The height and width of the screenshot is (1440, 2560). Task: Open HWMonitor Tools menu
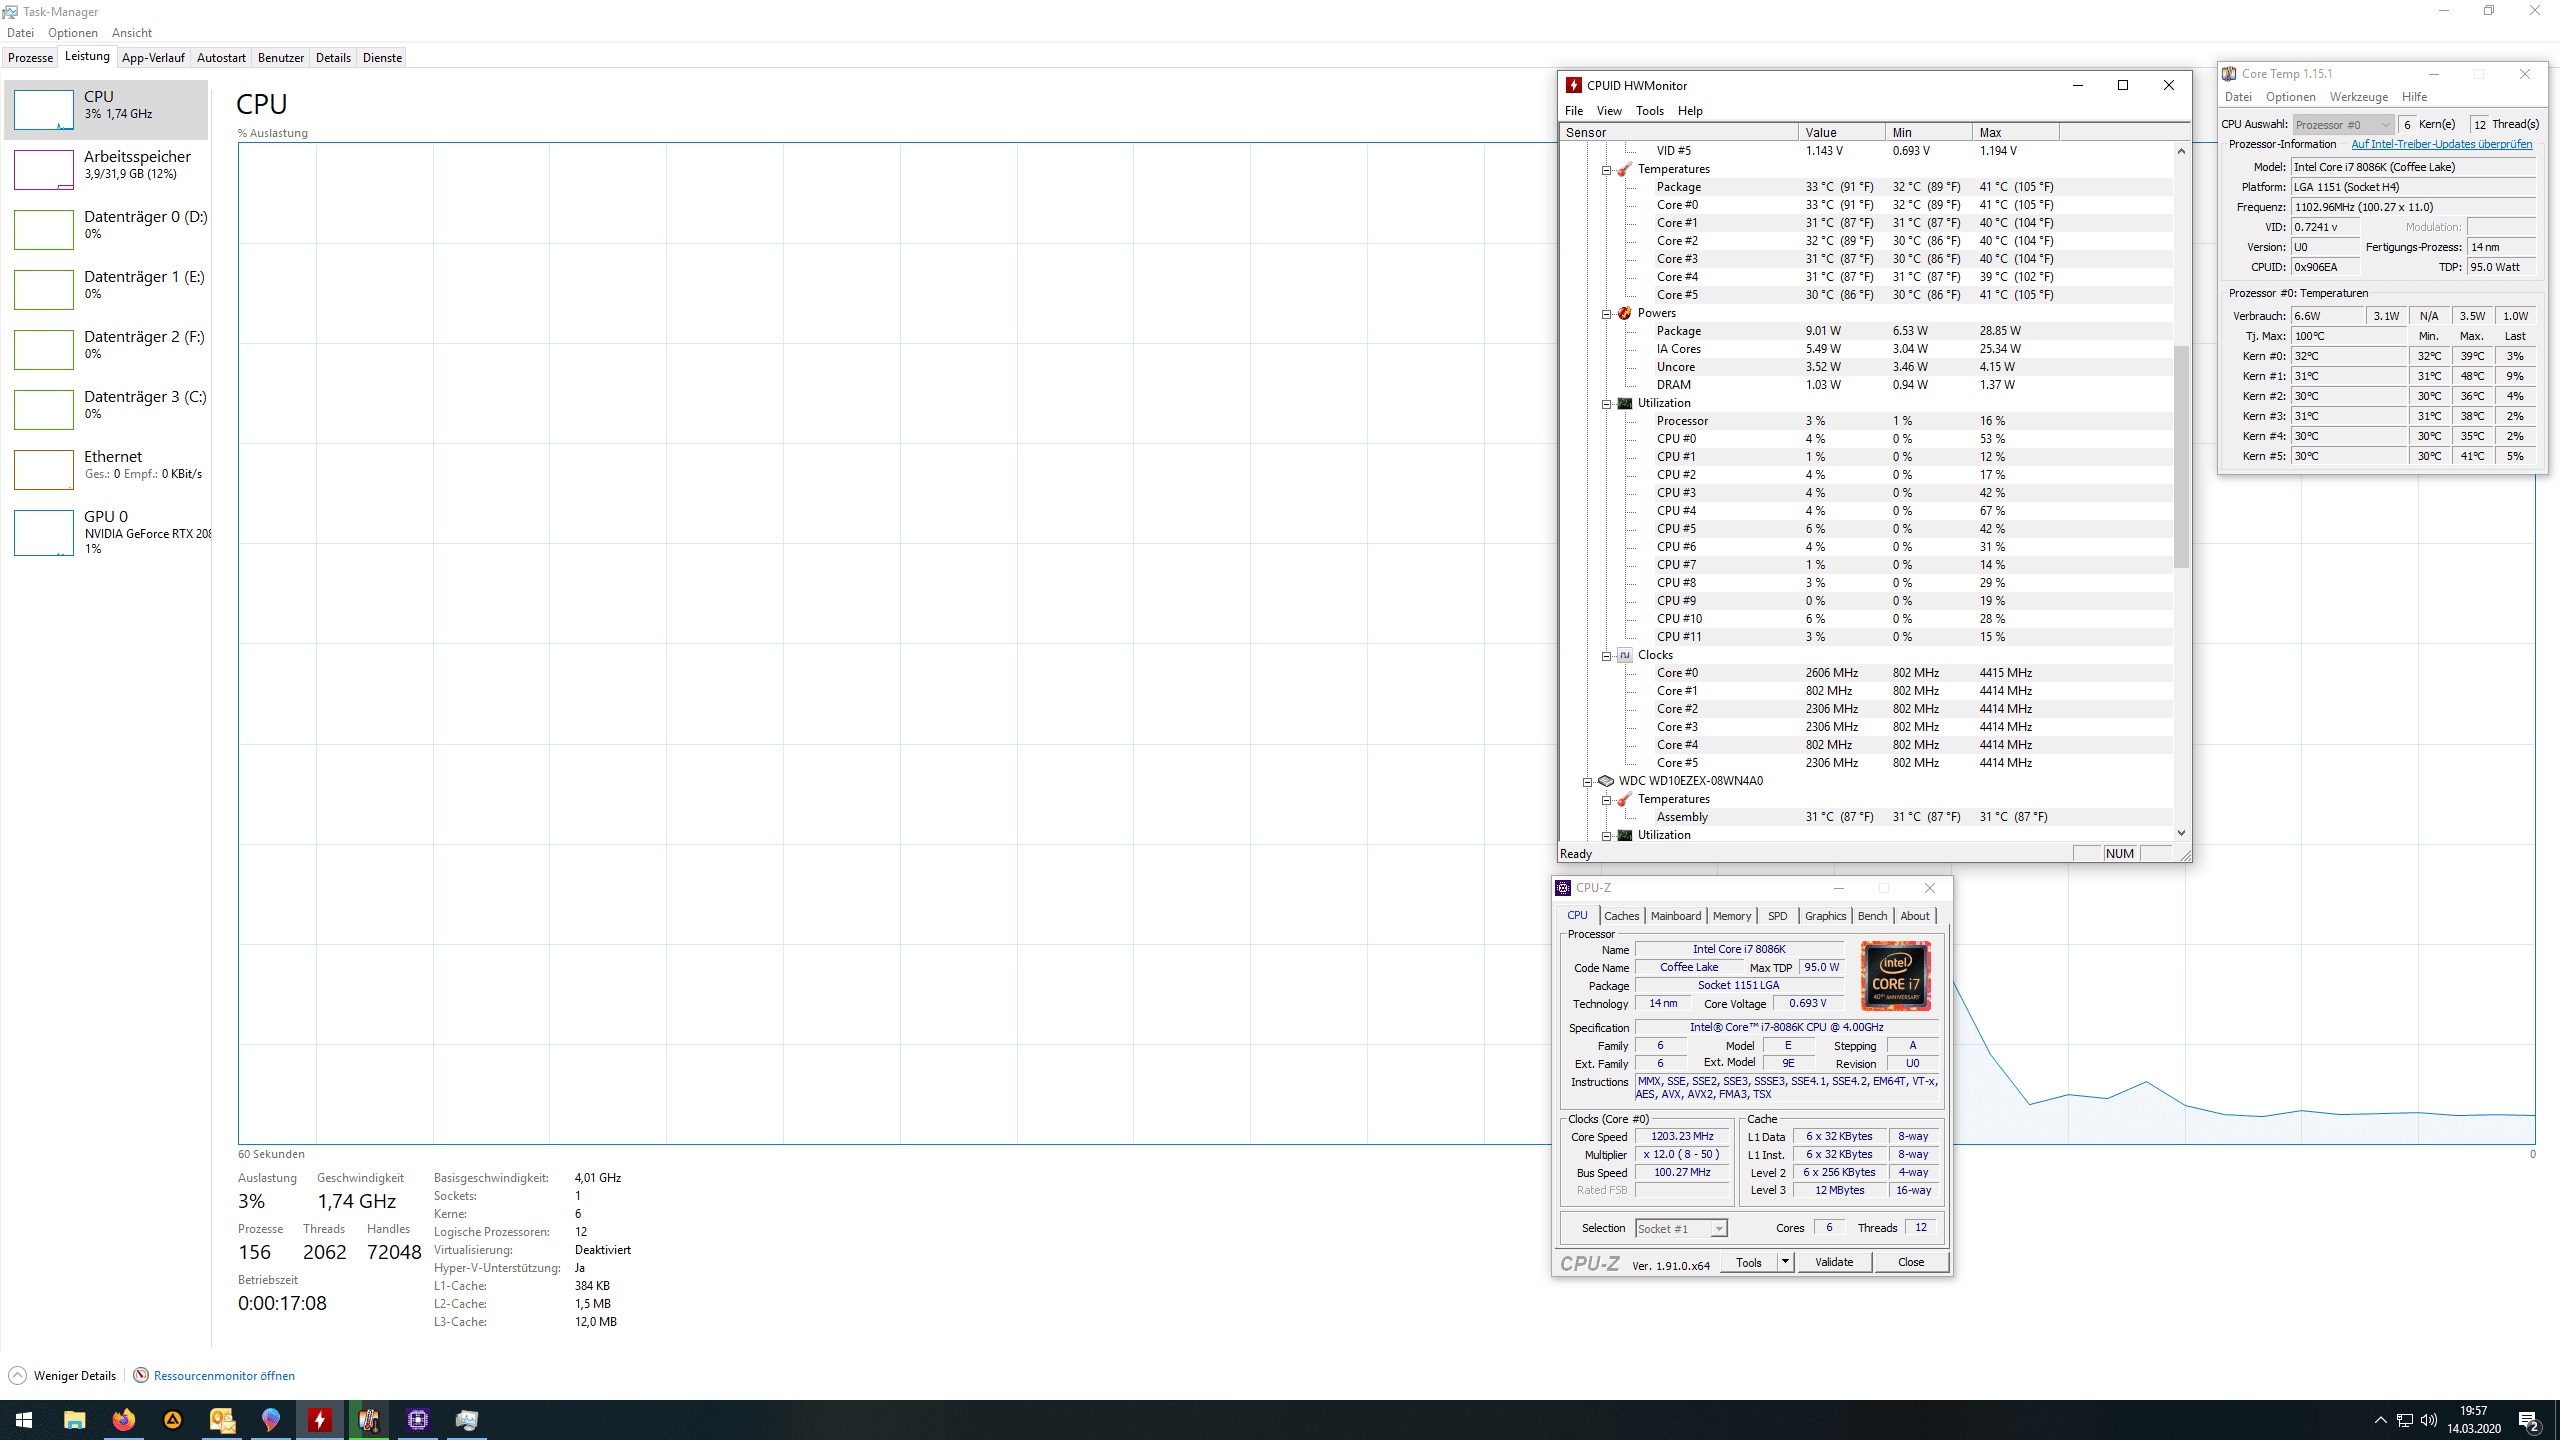click(x=1649, y=111)
